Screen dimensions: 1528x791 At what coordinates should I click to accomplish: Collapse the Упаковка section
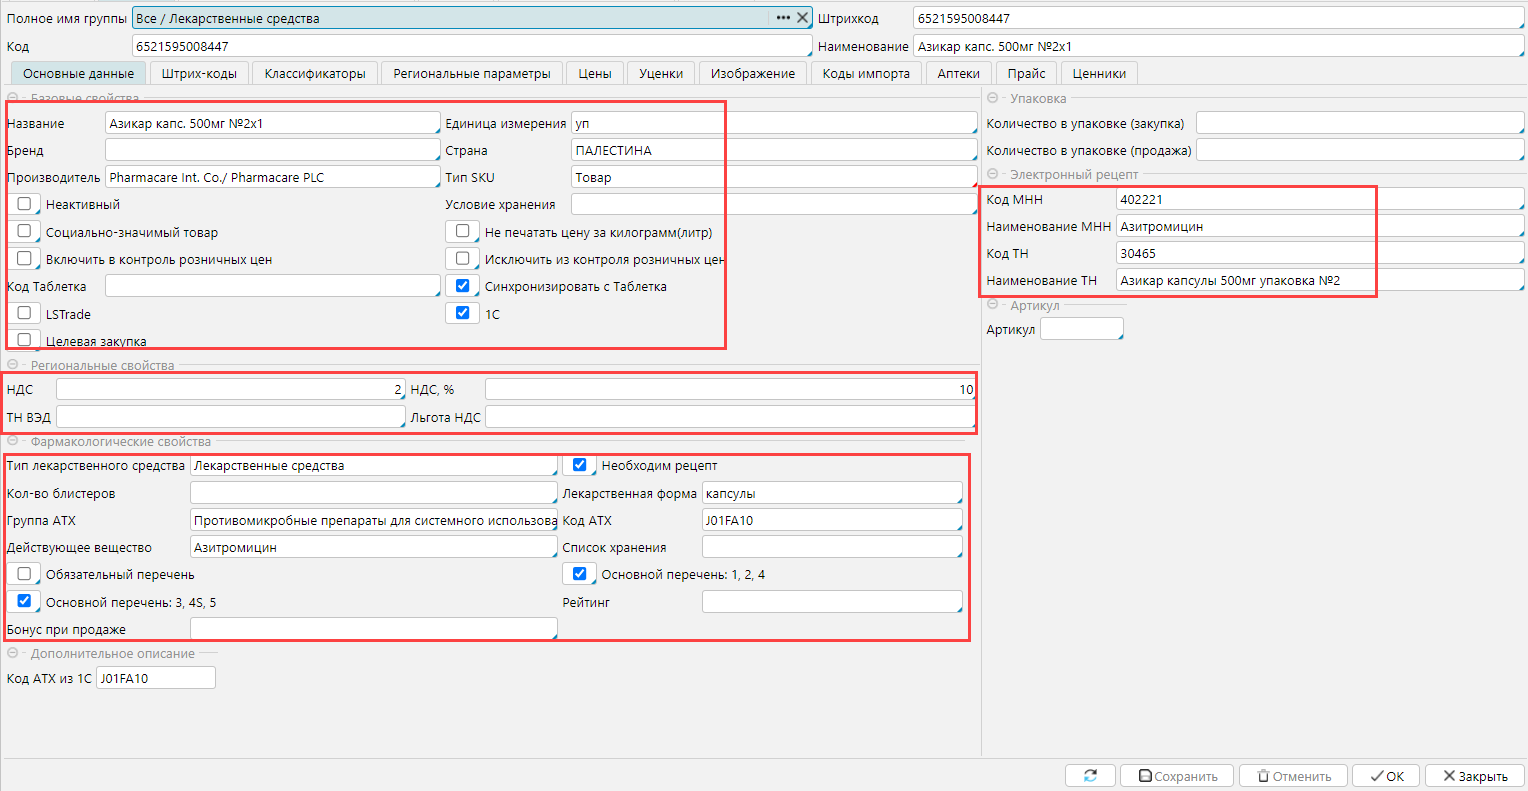point(993,99)
